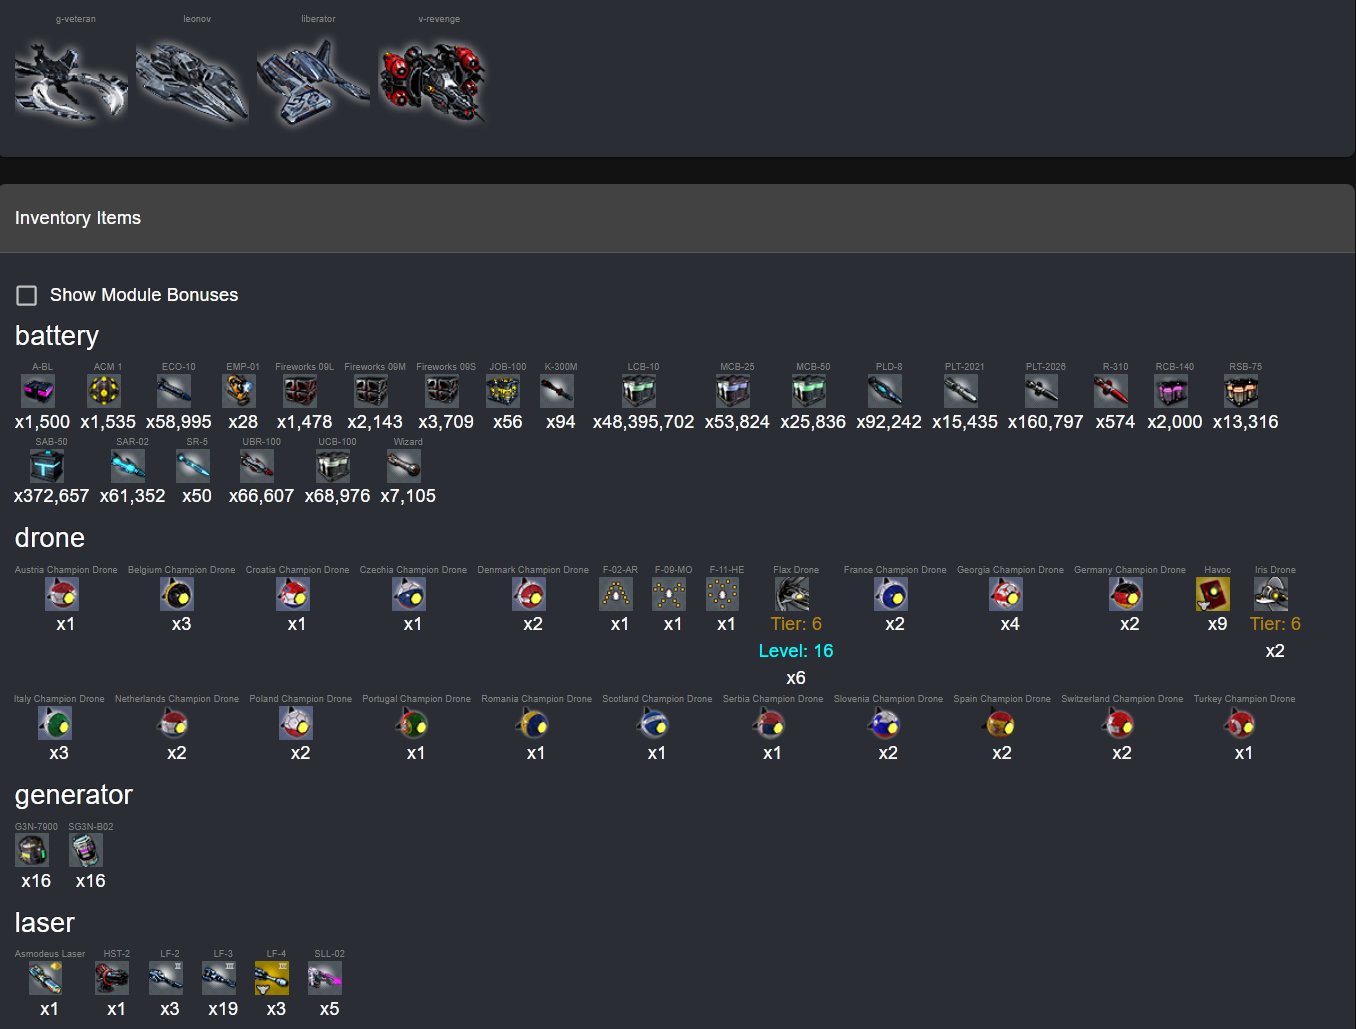
Task: Click the Denmark Champion Drone icon
Action: [529, 594]
